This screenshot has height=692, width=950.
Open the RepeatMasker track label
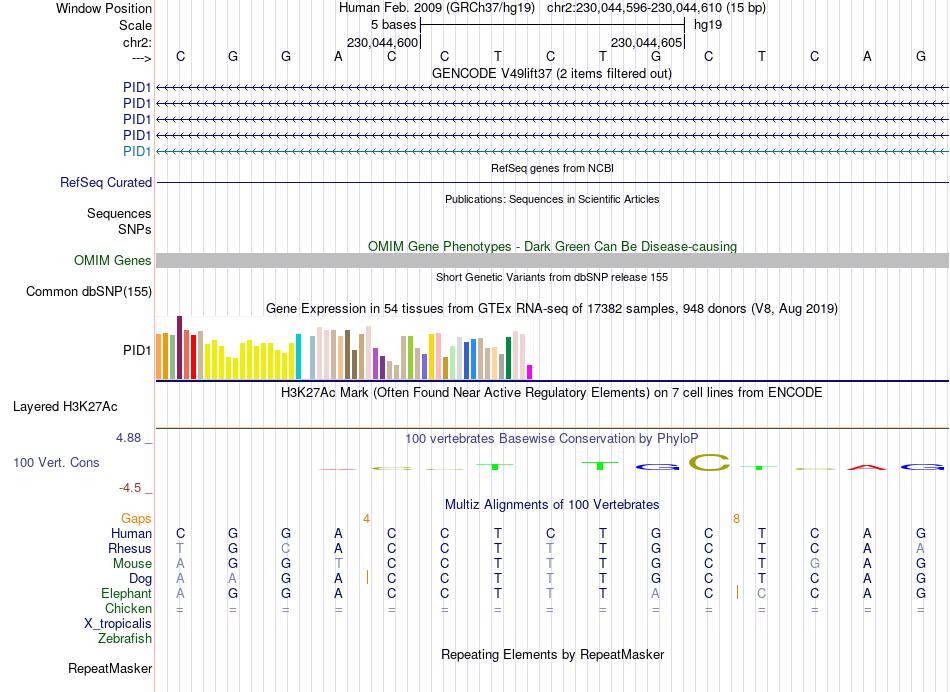pyautogui.click(x=110, y=668)
